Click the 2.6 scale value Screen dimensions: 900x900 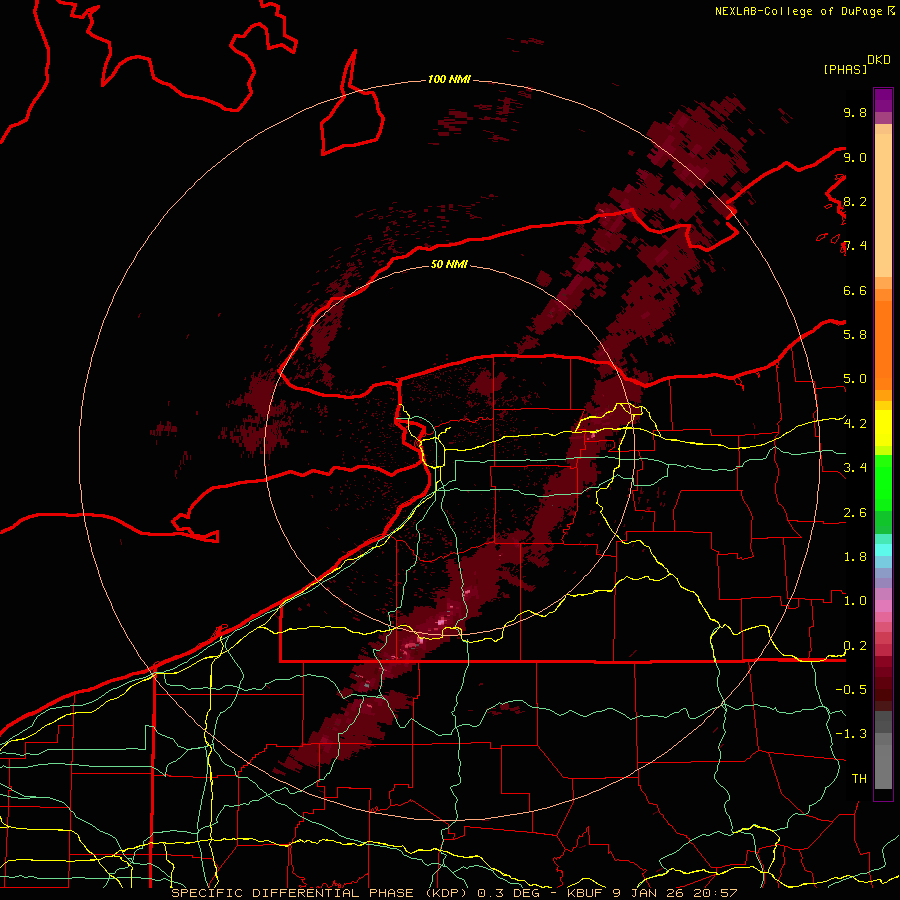point(855,513)
